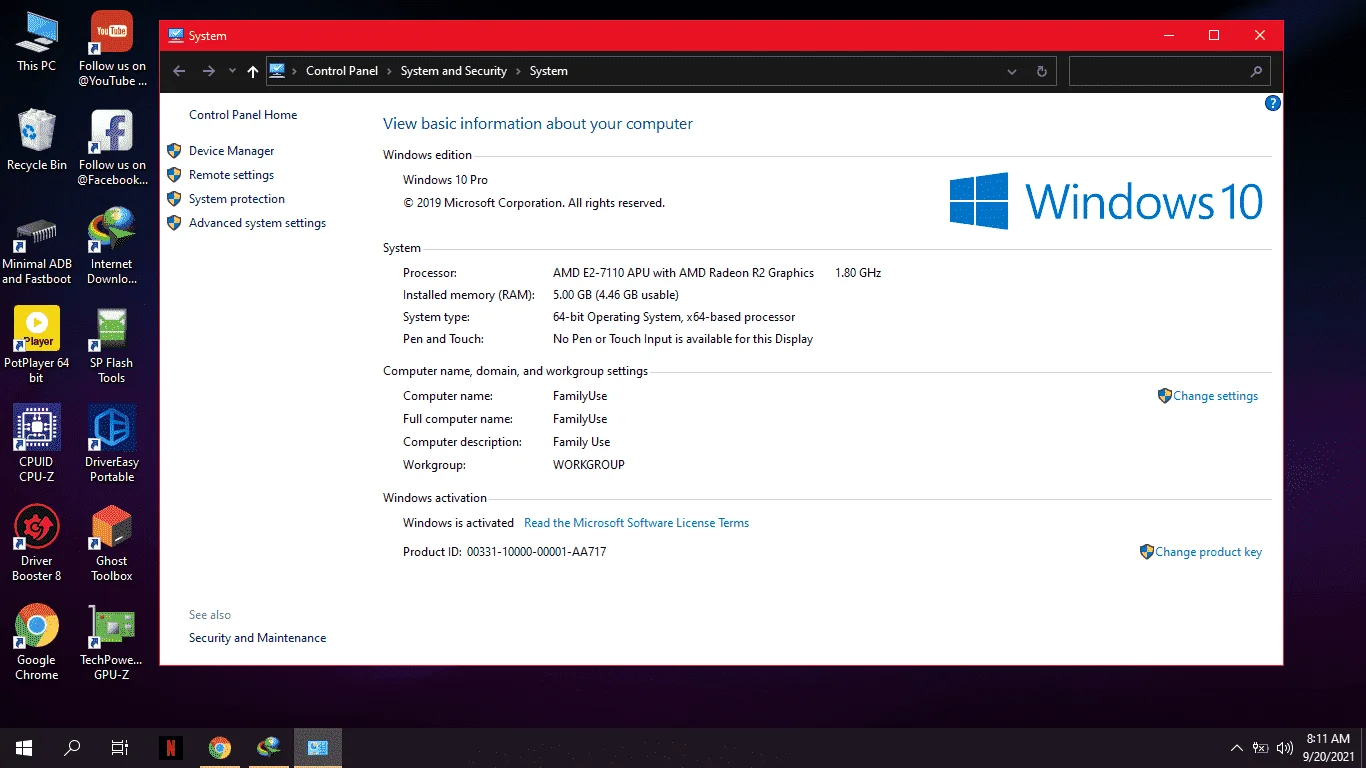Open Internet Download Manager taskbar icon
Viewport: 1366px width, 768px height.
pyautogui.click(x=269, y=747)
